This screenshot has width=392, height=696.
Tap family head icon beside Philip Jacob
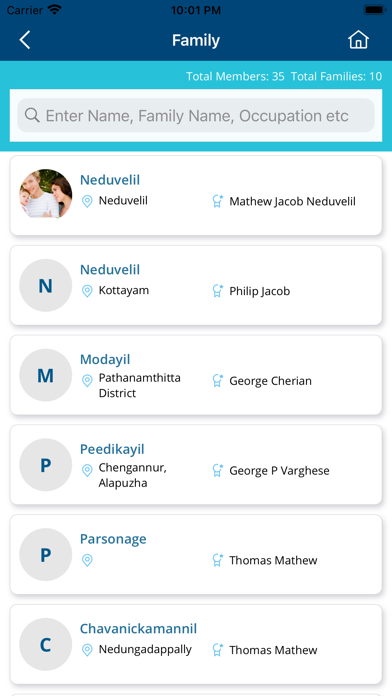218,291
